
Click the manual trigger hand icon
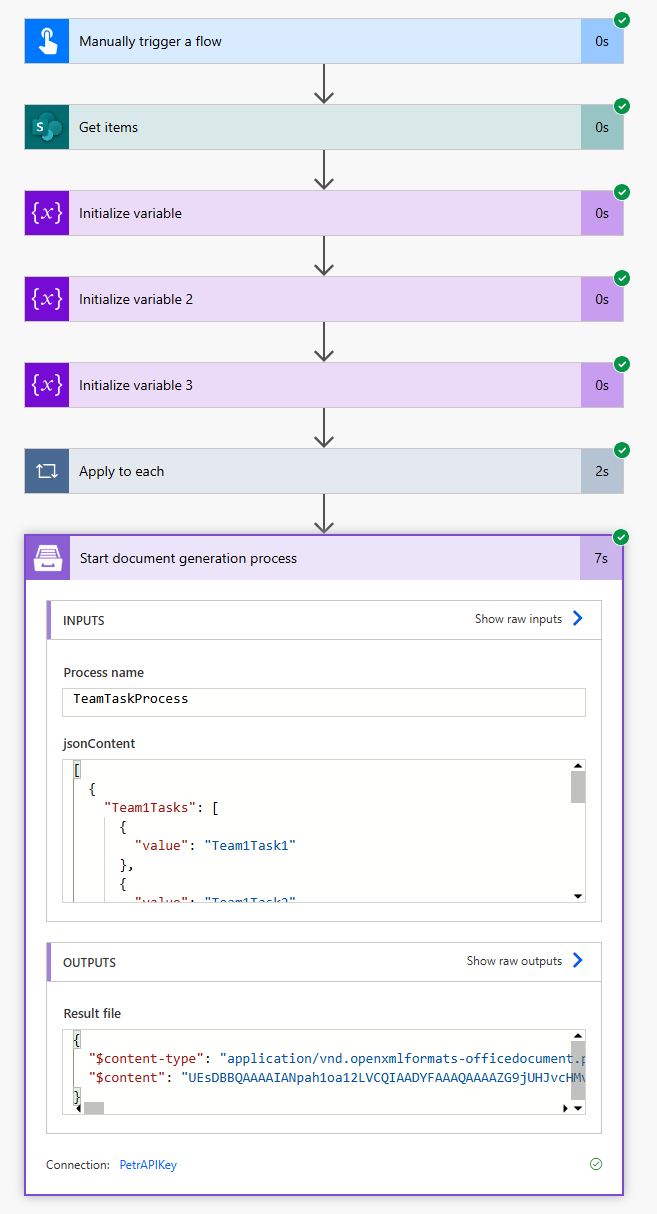[x=47, y=42]
